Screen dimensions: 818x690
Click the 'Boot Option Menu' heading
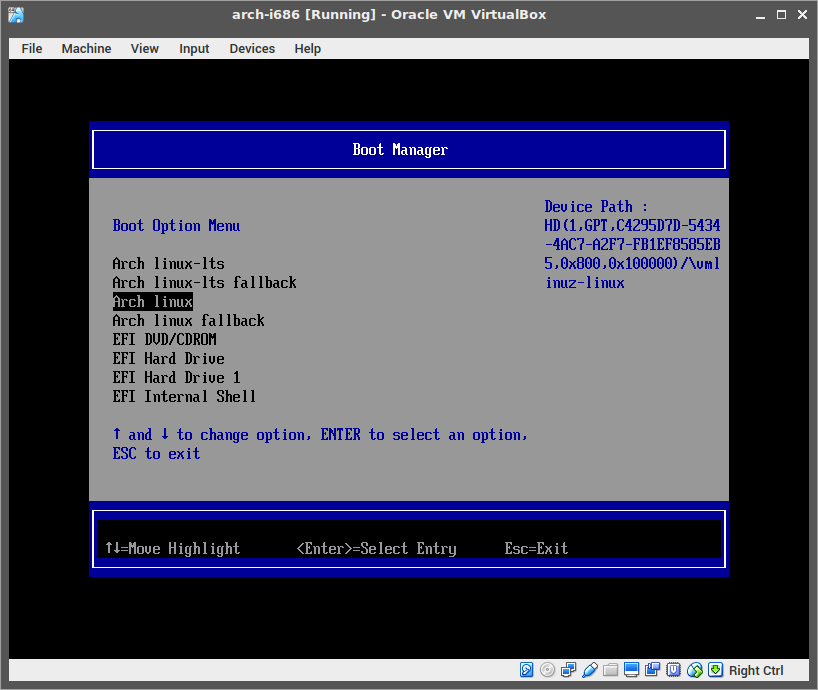[176, 226]
